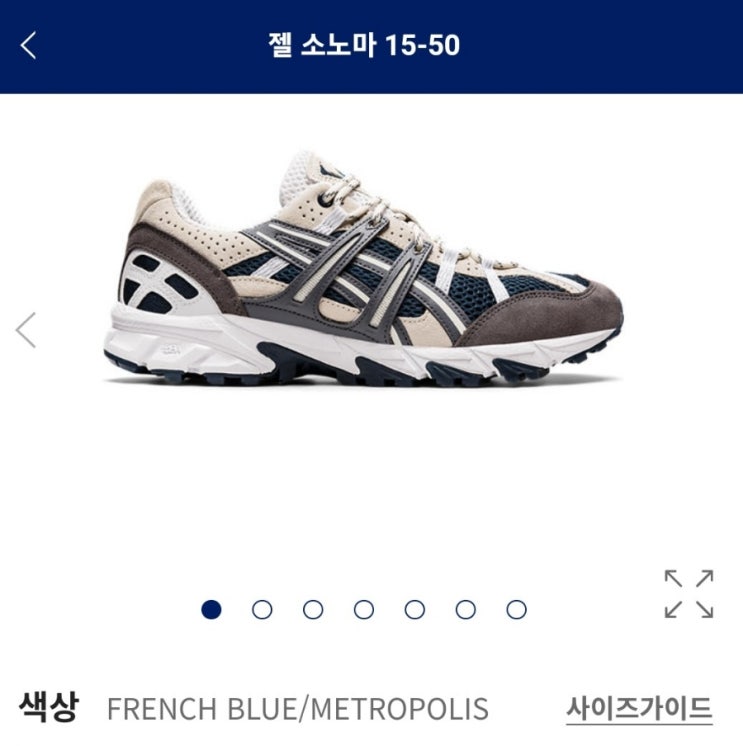The height and width of the screenshot is (746, 743).
Task: Show the previous product image
Action: pyautogui.click(x=26, y=330)
